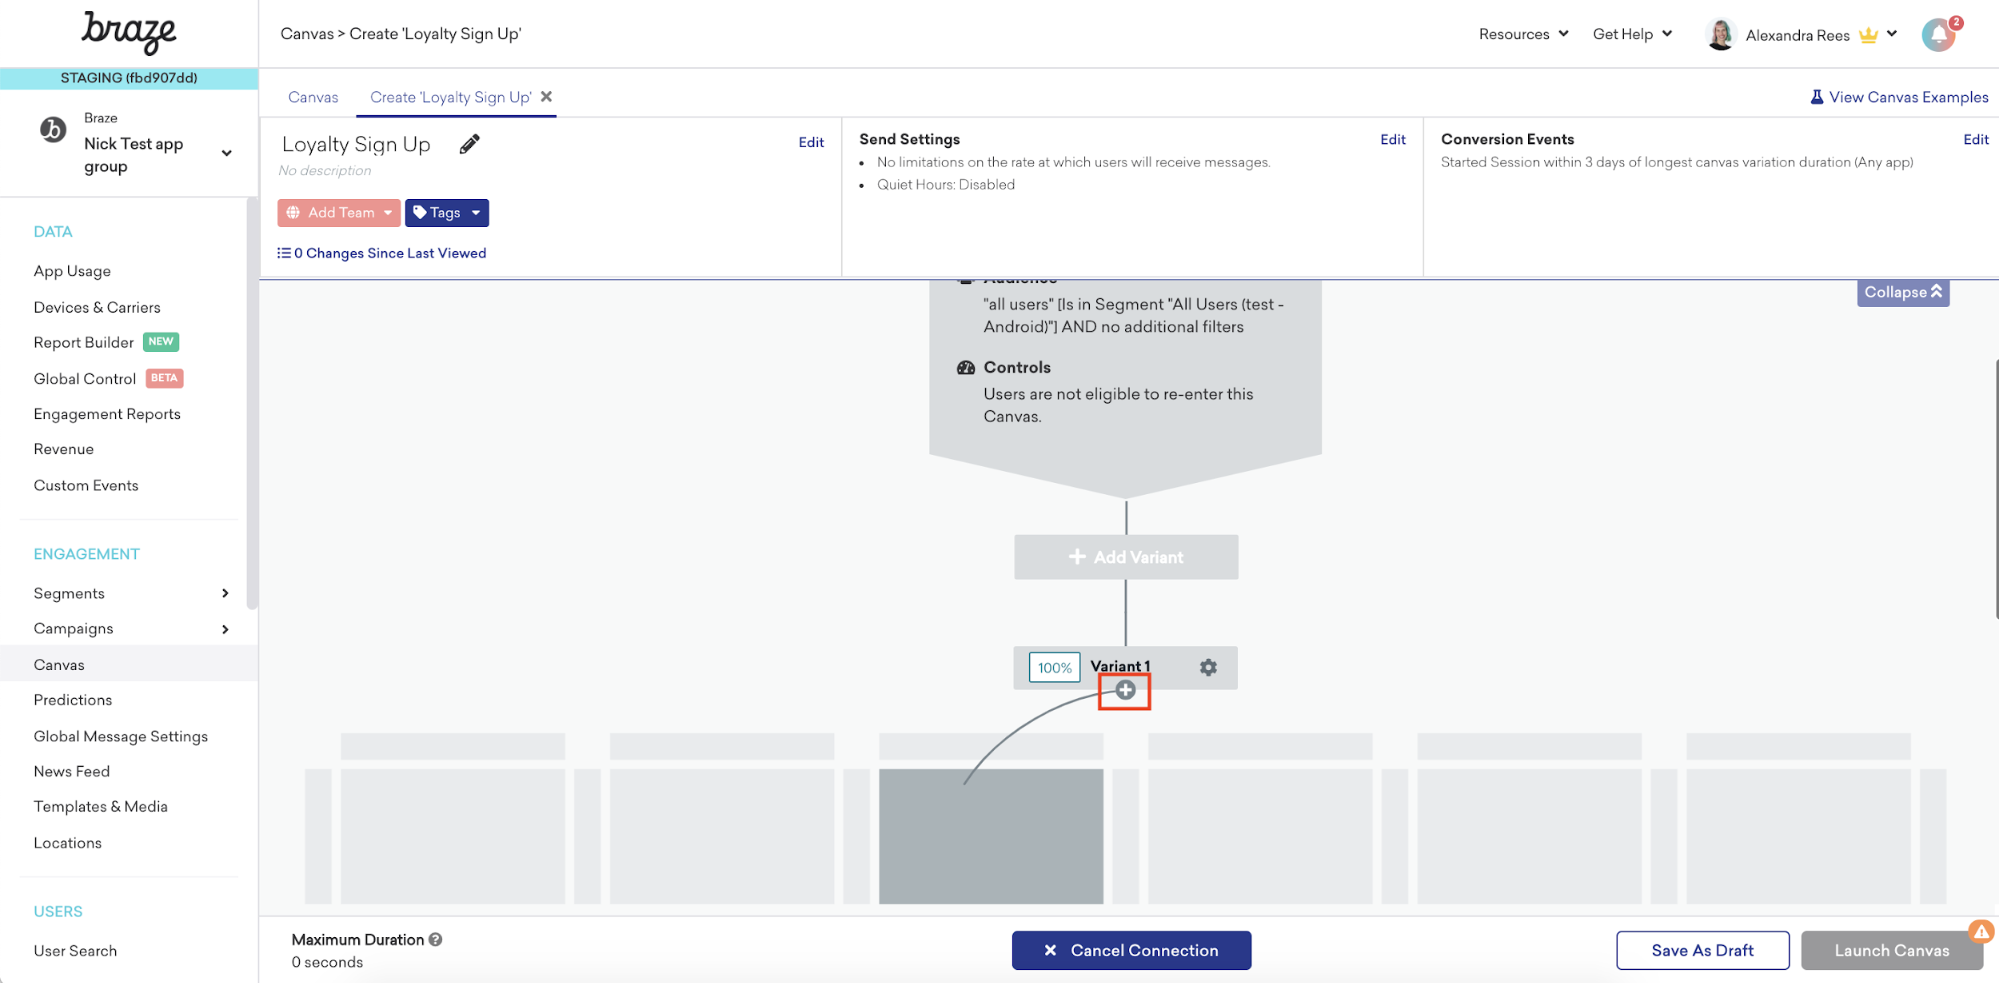Click the Braze logo

pyautogui.click(x=129, y=33)
